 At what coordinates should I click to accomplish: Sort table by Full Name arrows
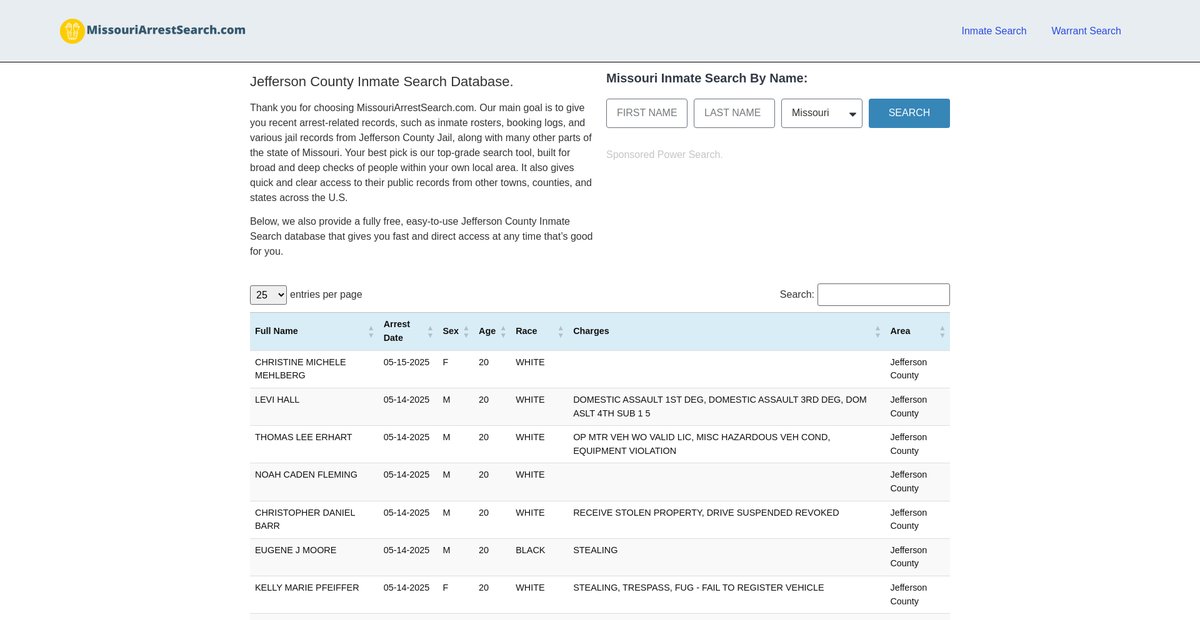tap(371, 331)
